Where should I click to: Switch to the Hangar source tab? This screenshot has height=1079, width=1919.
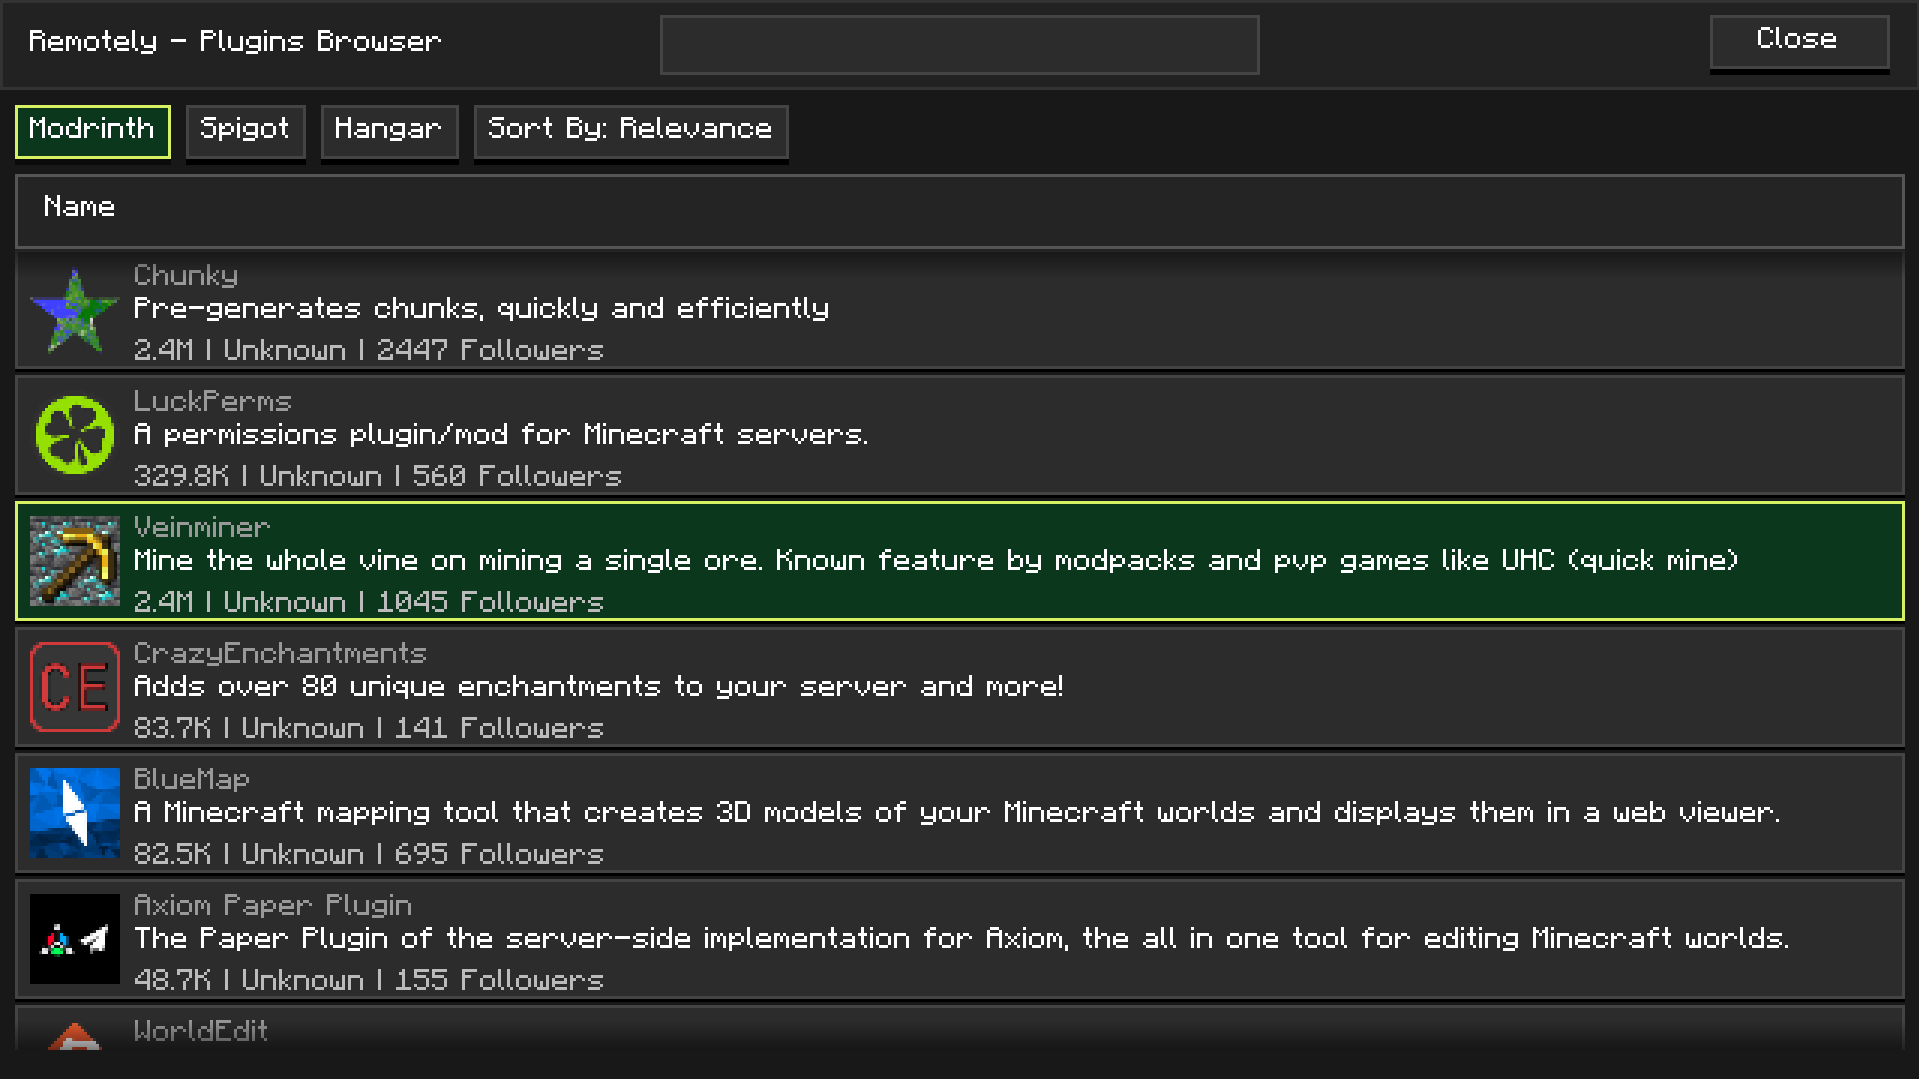click(x=389, y=131)
